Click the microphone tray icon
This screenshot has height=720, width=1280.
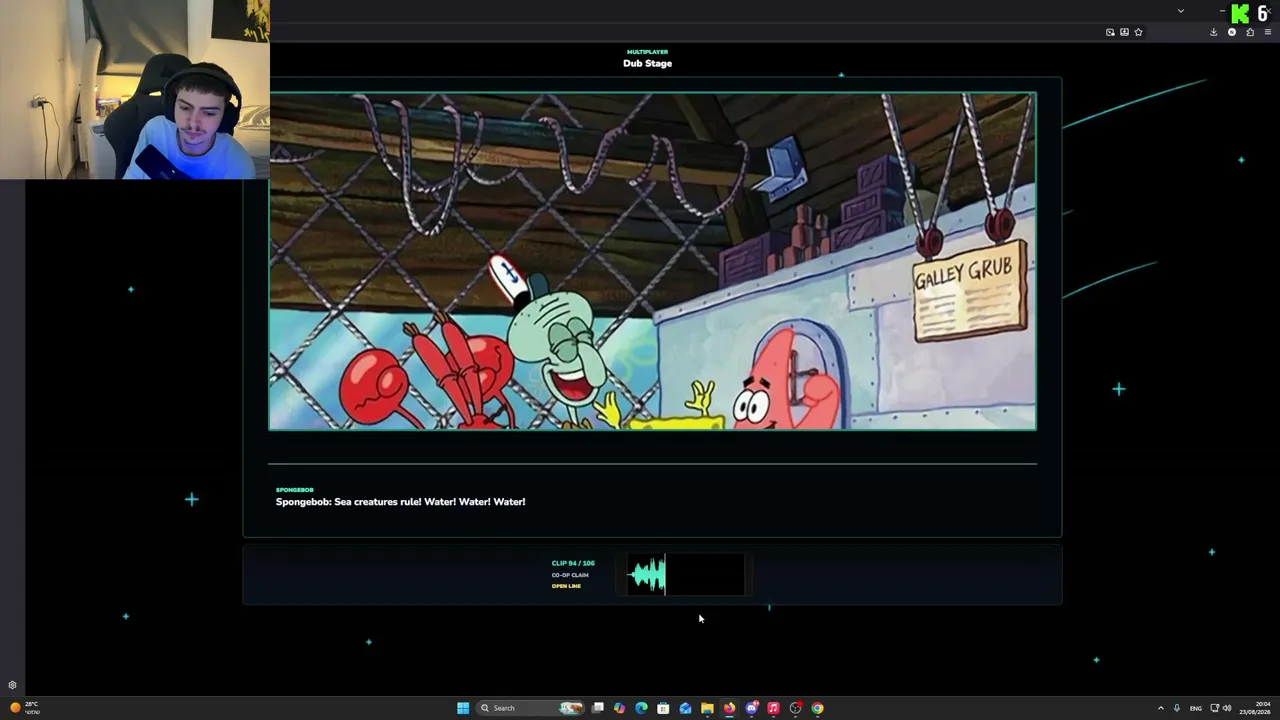(1177, 708)
